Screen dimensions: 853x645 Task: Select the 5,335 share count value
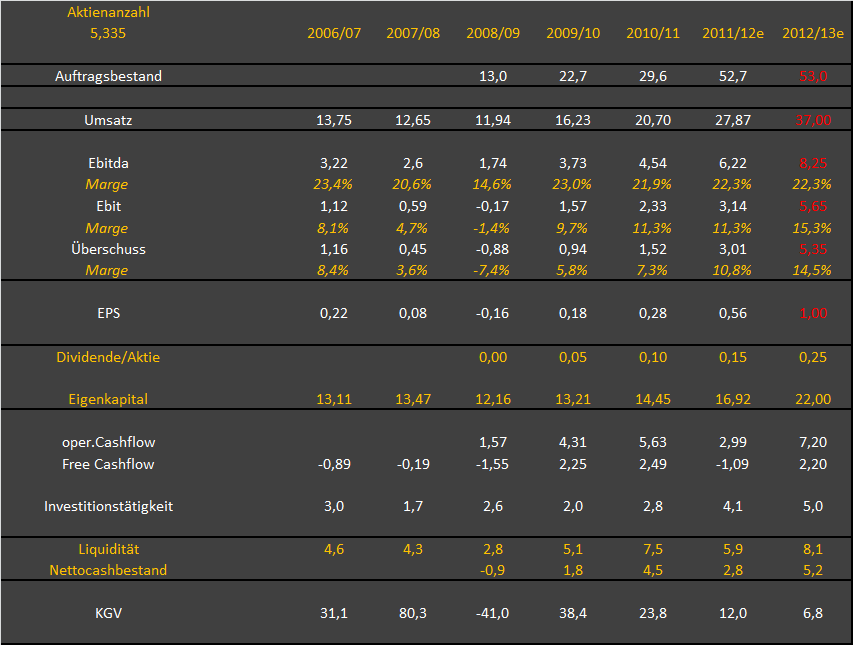click(108, 33)
